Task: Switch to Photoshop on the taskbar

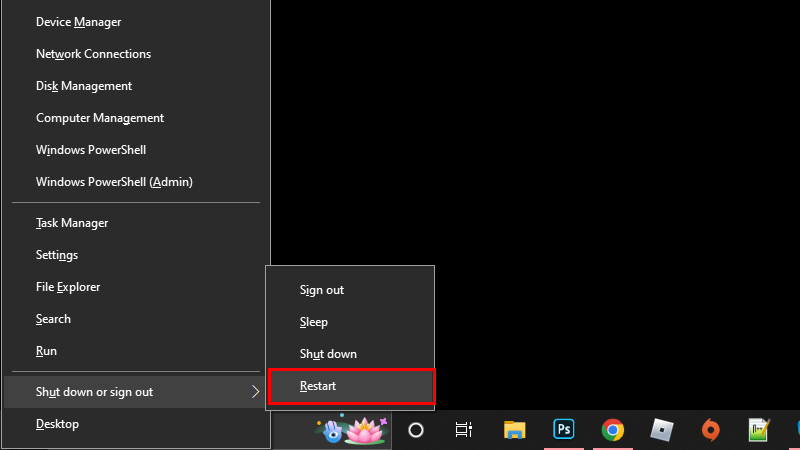Action: (564, 430)
